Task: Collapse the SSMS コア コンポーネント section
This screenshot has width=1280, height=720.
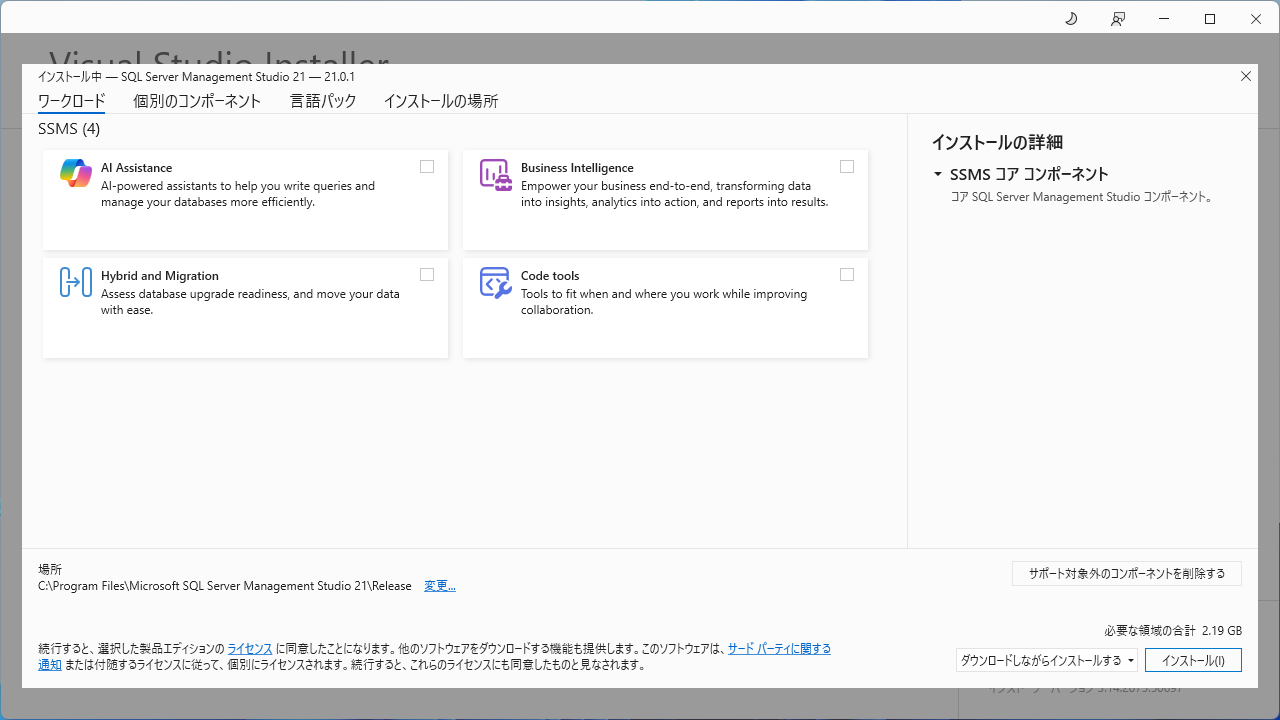Action: point(938,174)
